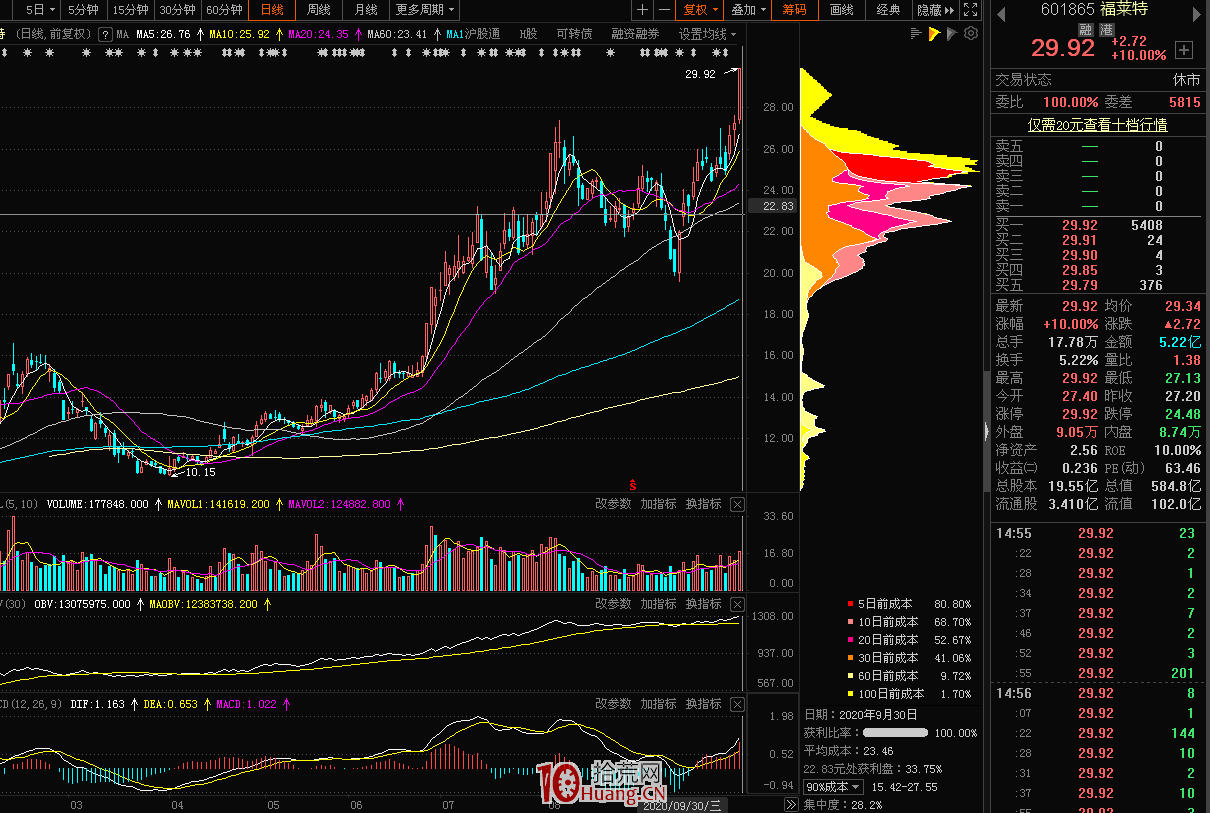1210x813 pixels.
Task: Toggle the 画线 drawing tools
Action: click(842, 10)
